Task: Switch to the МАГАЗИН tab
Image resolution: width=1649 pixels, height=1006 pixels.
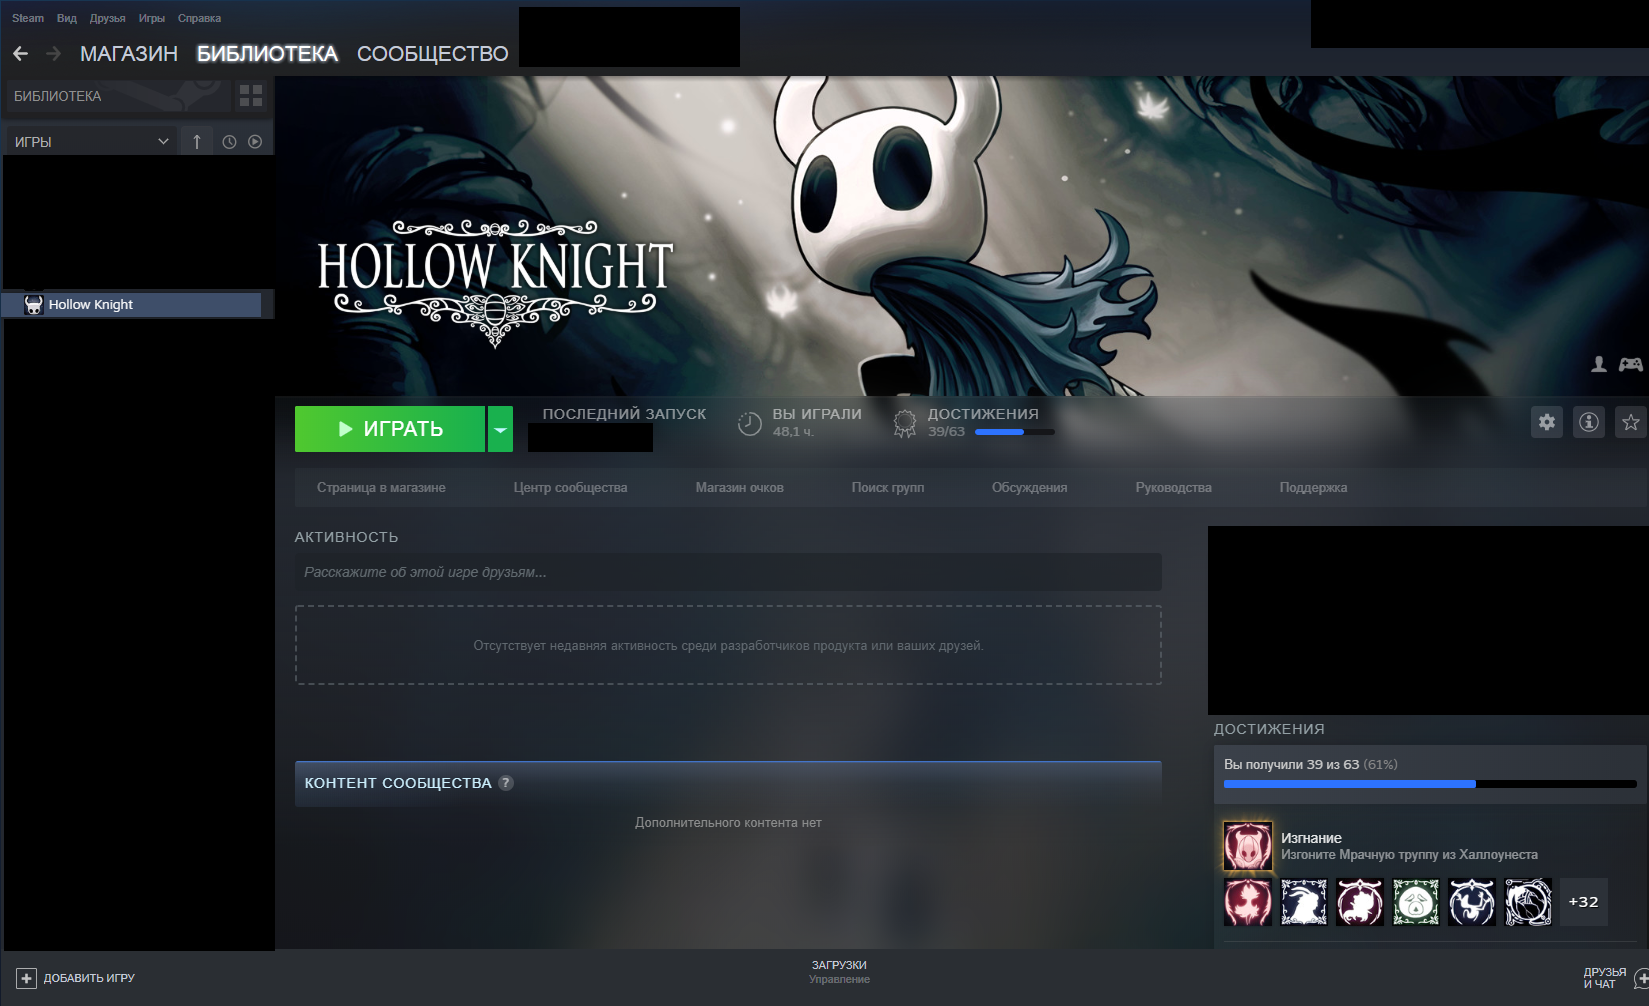Action: pos(129,54)
